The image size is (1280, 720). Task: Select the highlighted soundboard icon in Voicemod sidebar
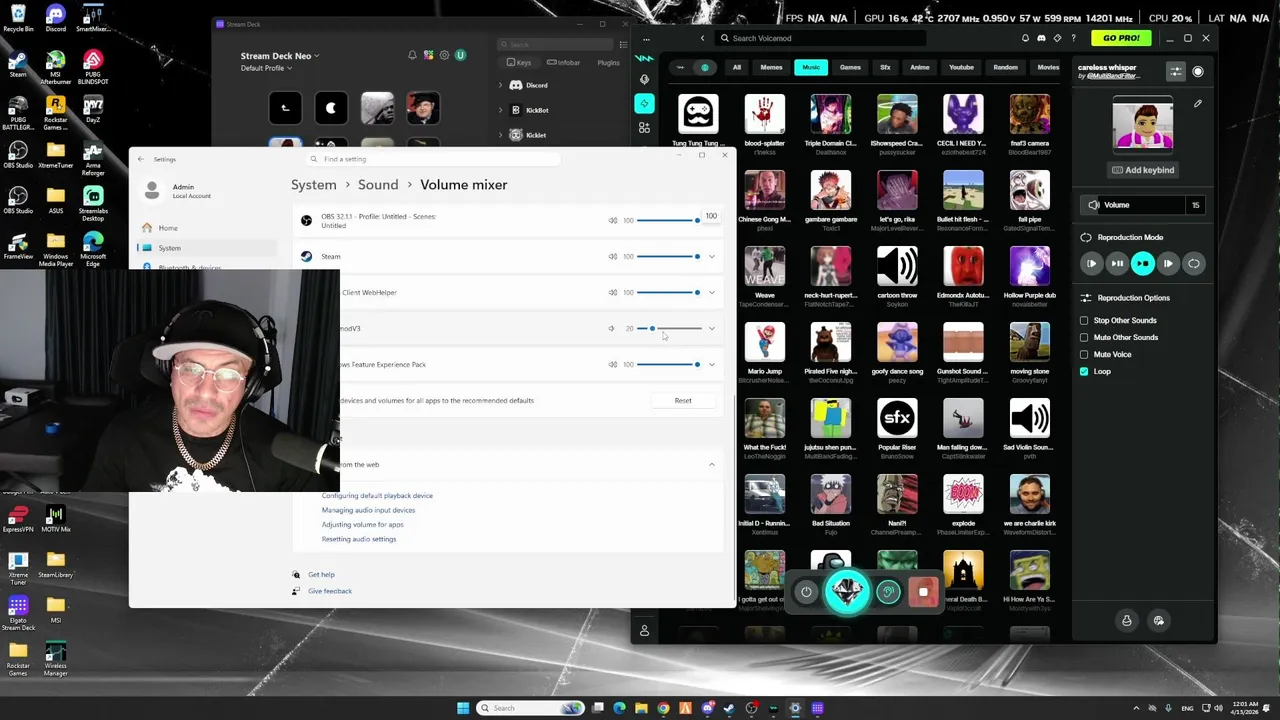pyautogui.click(x=644, y=104)
